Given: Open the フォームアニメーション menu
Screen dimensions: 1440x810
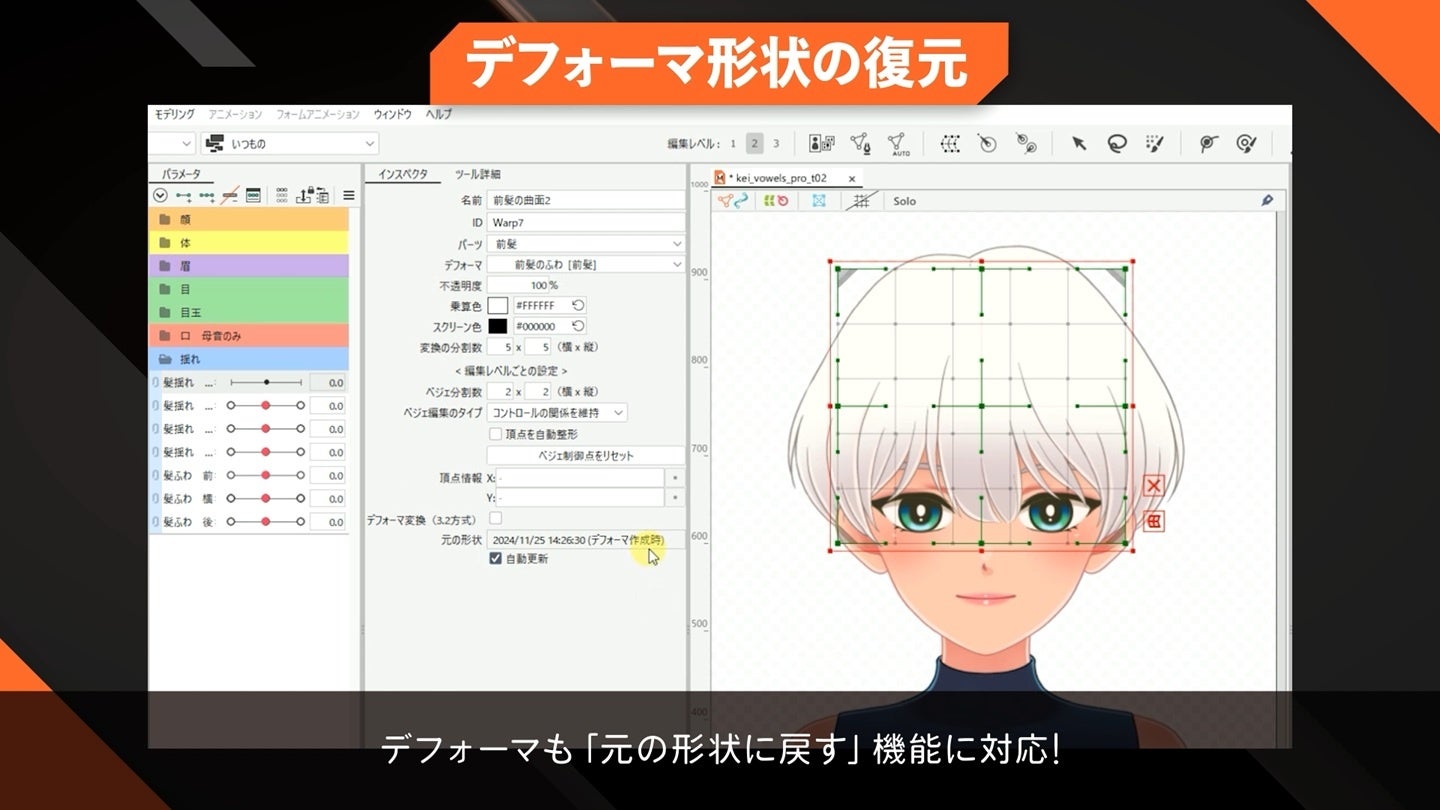Looking at the screenshot, I should [318, 114].
